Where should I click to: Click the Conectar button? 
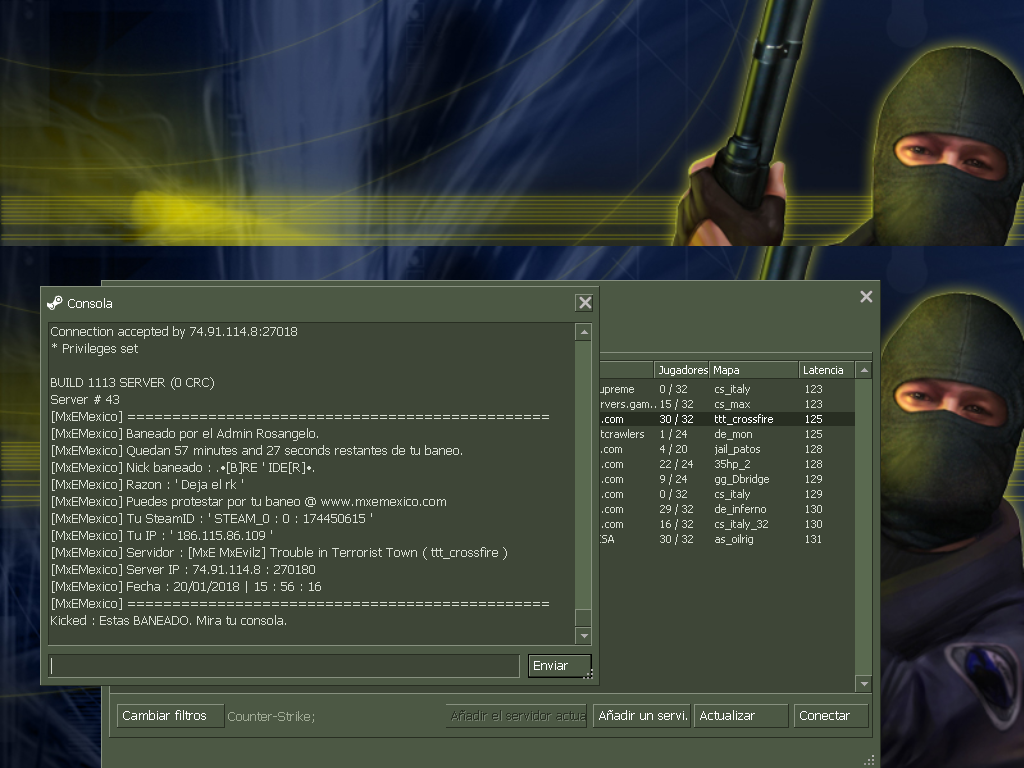pos(831,716)
